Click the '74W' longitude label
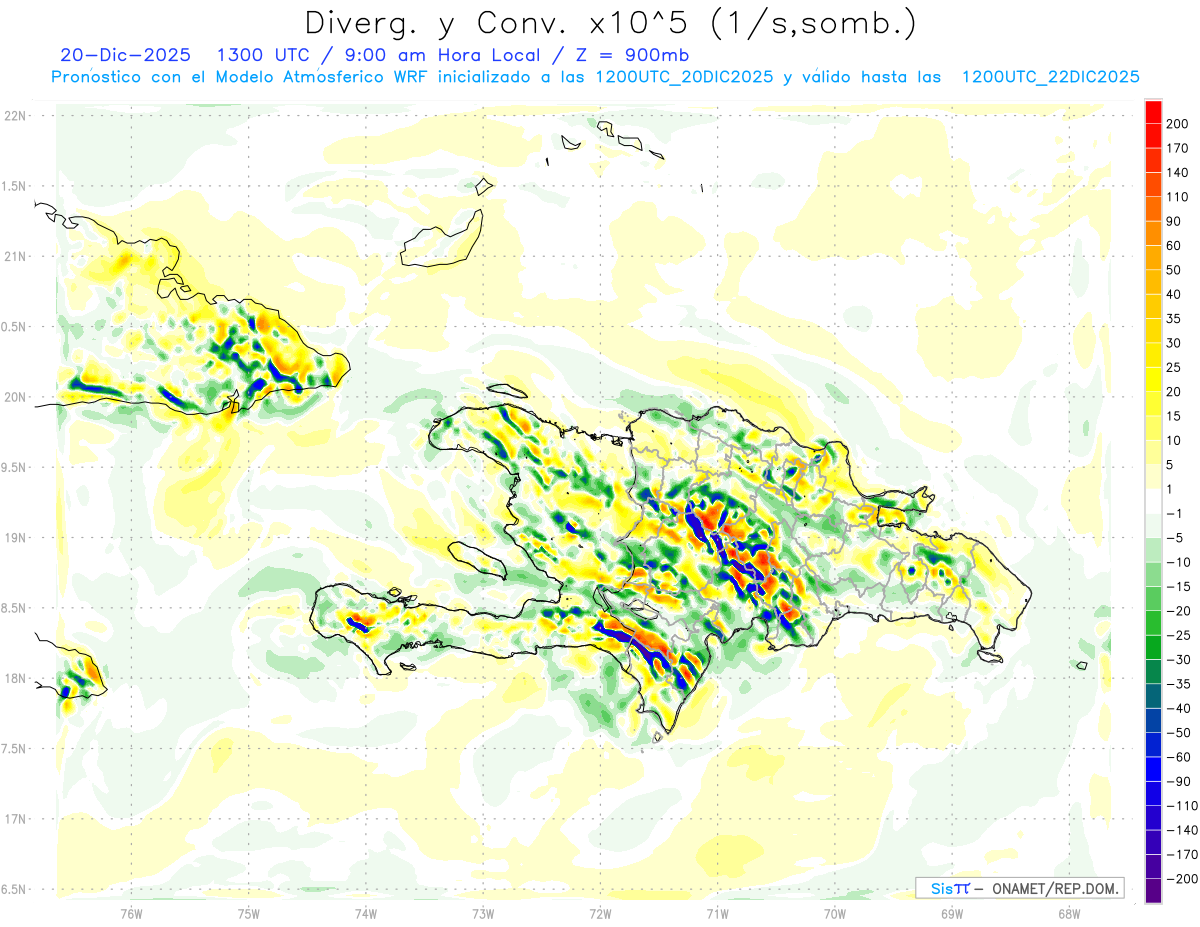1200x927 pixels. tap(366, 913)
